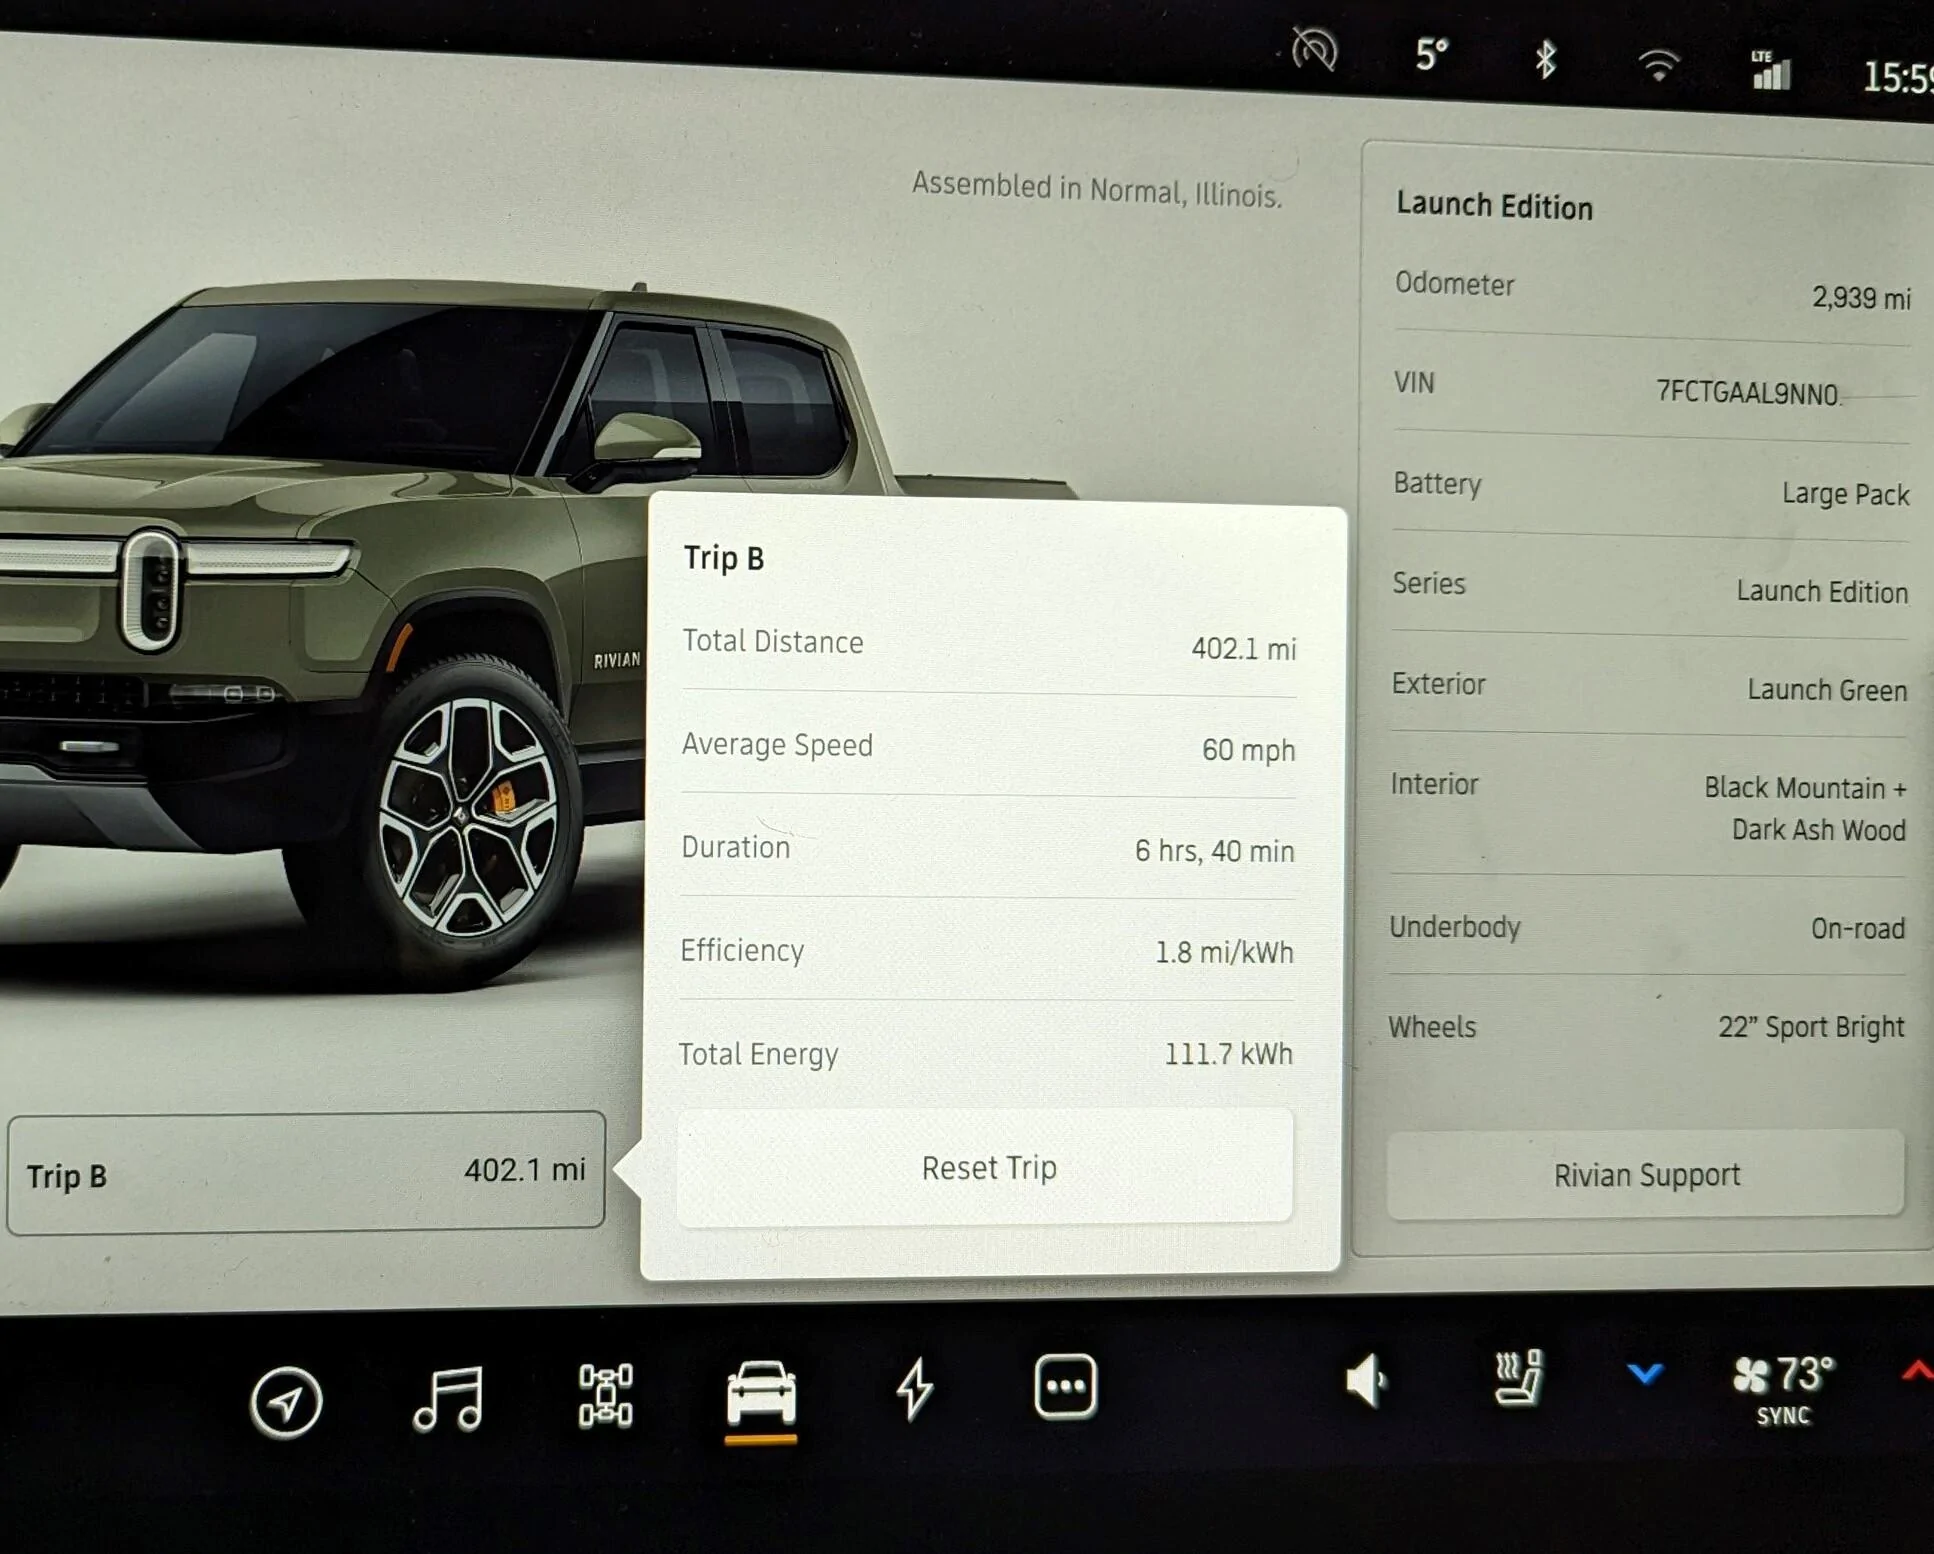Tap the Duration 6 hrs, 40 min row
This screenshot has width=1934, height=1554.
987,849
